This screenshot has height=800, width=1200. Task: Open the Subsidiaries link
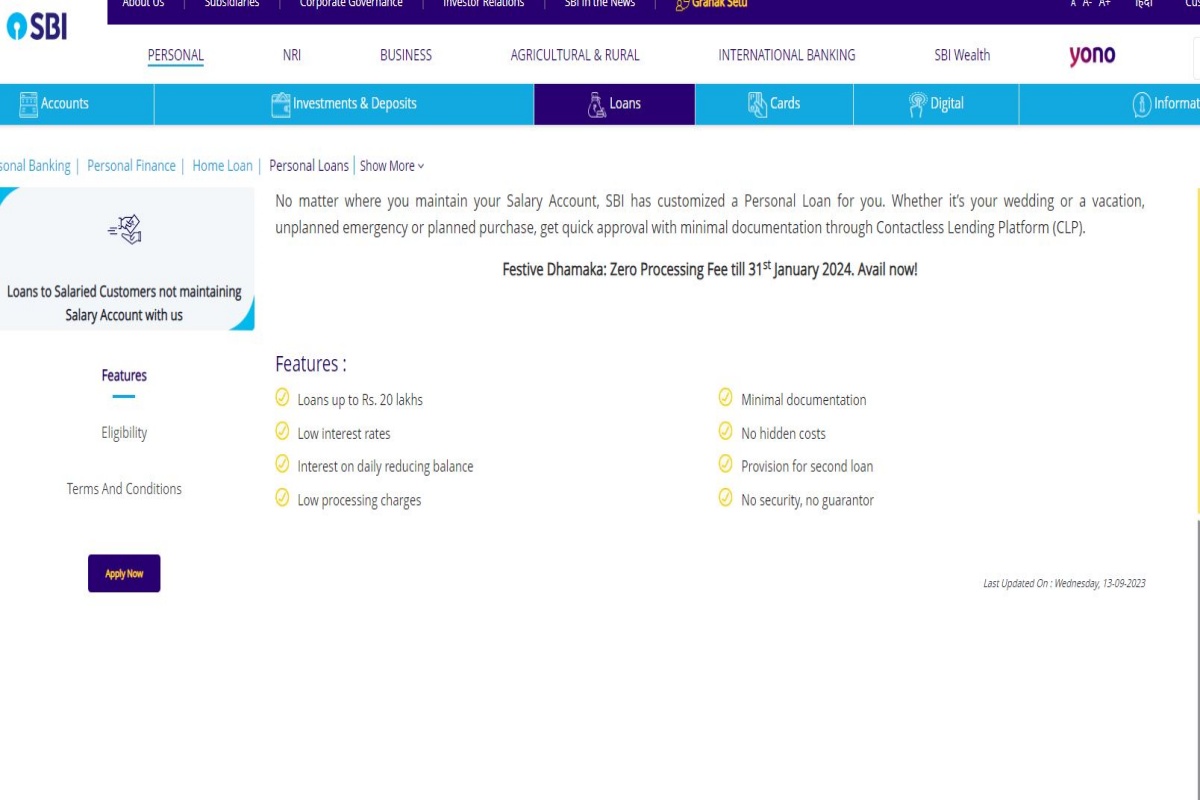(232, 4)
